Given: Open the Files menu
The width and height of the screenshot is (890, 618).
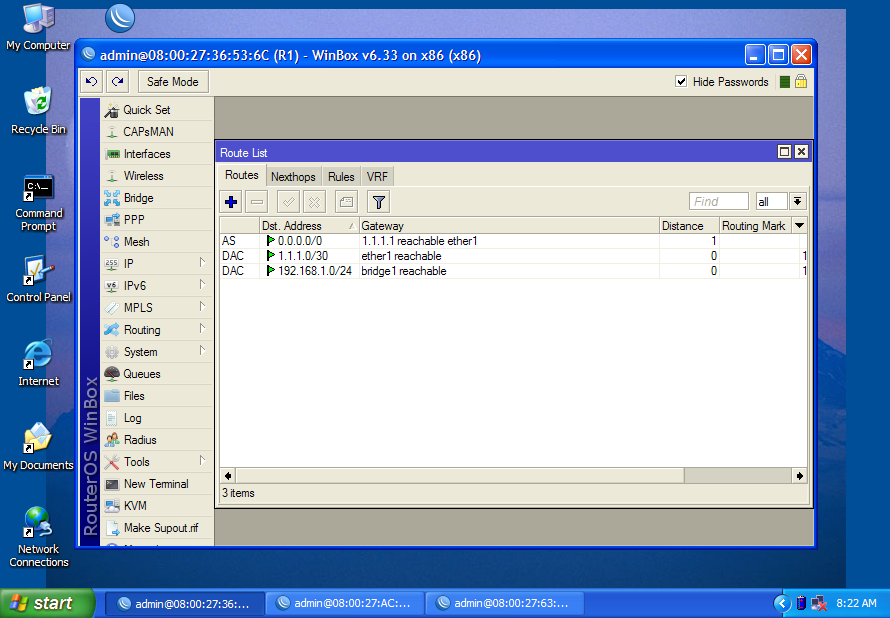Looking at the screenshot, I should point(157,396).
